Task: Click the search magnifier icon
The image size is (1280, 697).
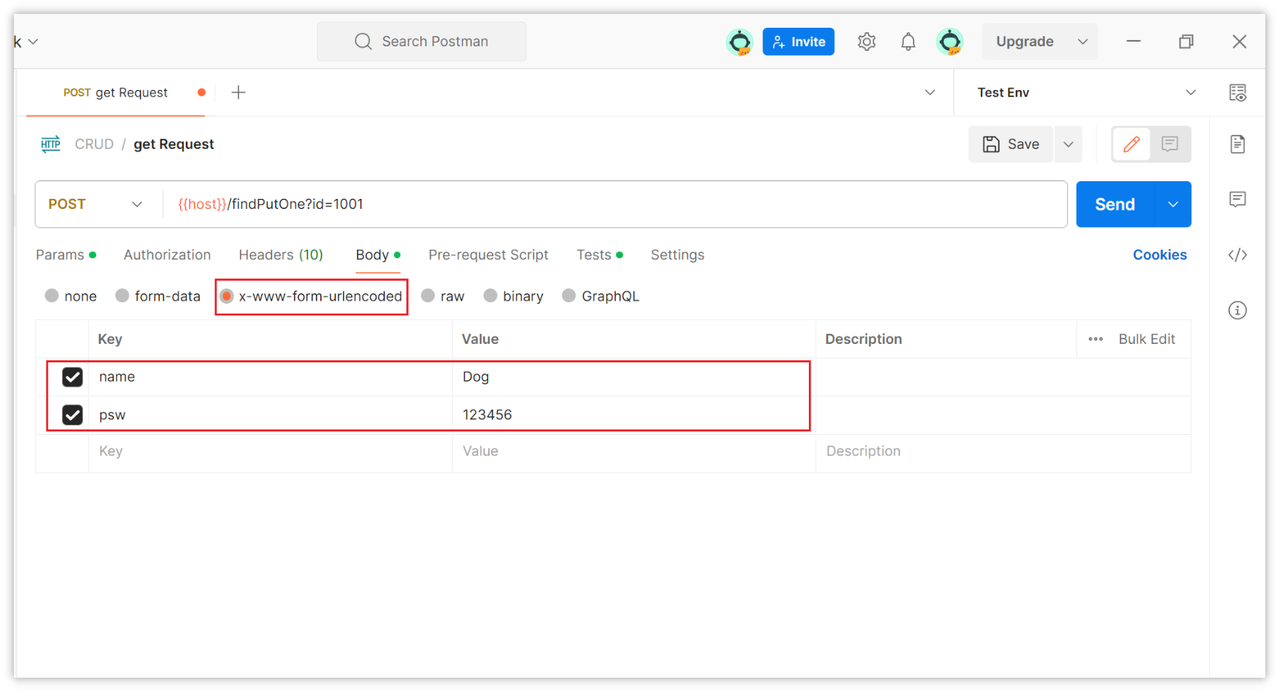Action: (x=363, y=42)
